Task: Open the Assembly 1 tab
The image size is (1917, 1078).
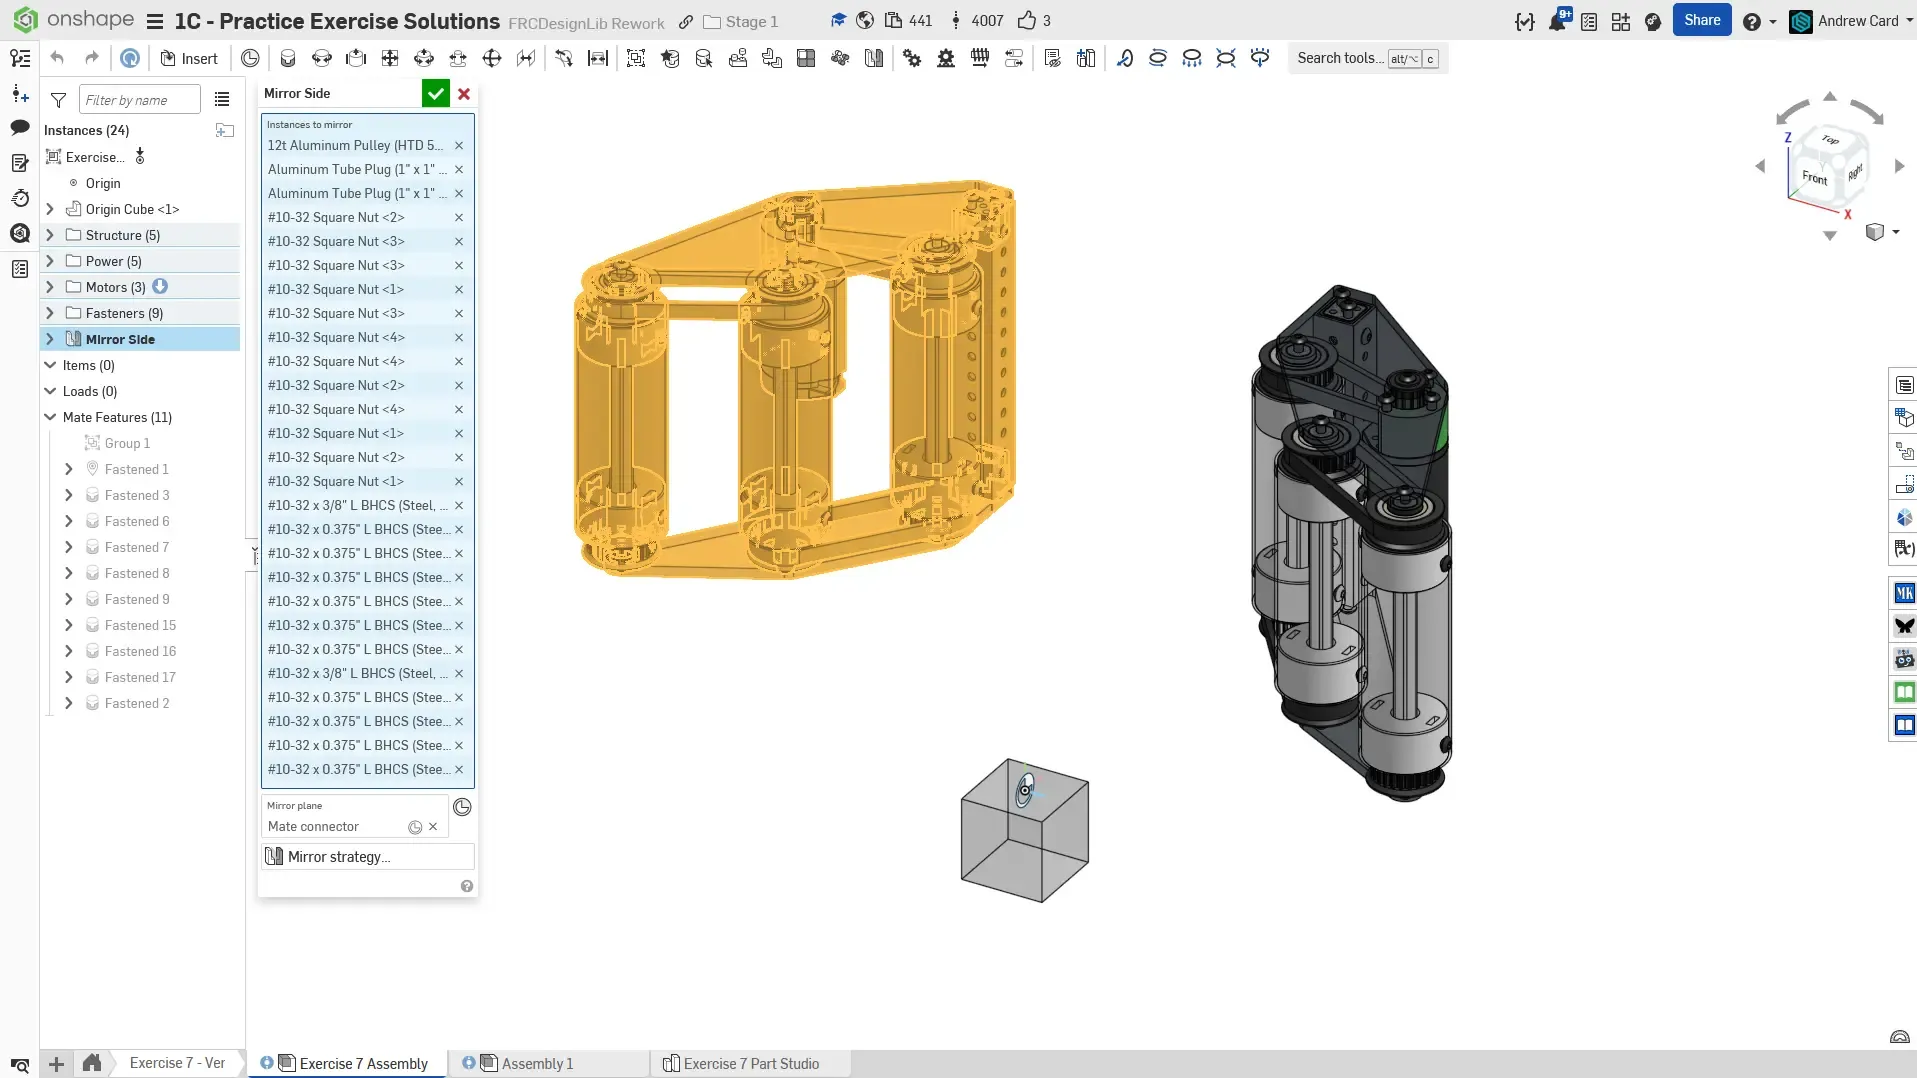Action: (537, 1063)
